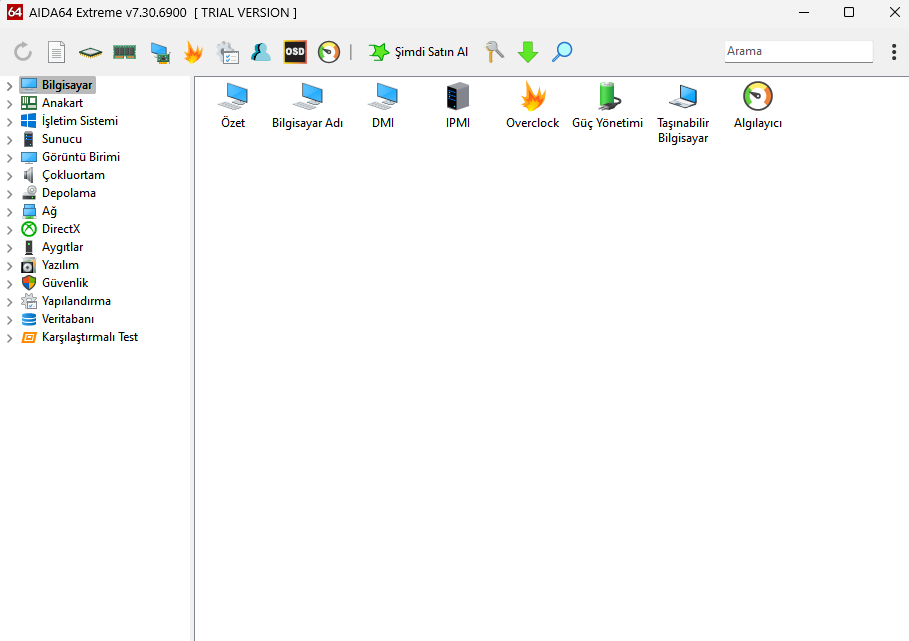Select Karşılaştırmalı Test in the tree
The height and width of the screenshot is (641, 909).
coord(89,337)
